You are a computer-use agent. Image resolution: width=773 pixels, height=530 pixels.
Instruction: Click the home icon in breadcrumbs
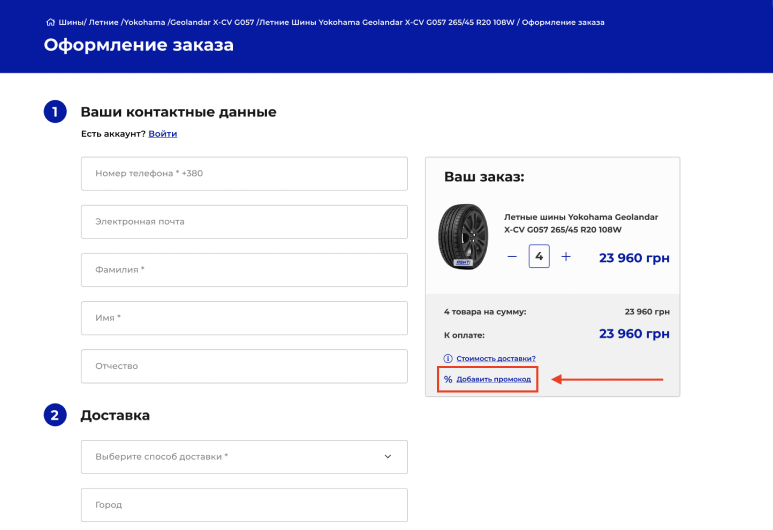(50, 22)
